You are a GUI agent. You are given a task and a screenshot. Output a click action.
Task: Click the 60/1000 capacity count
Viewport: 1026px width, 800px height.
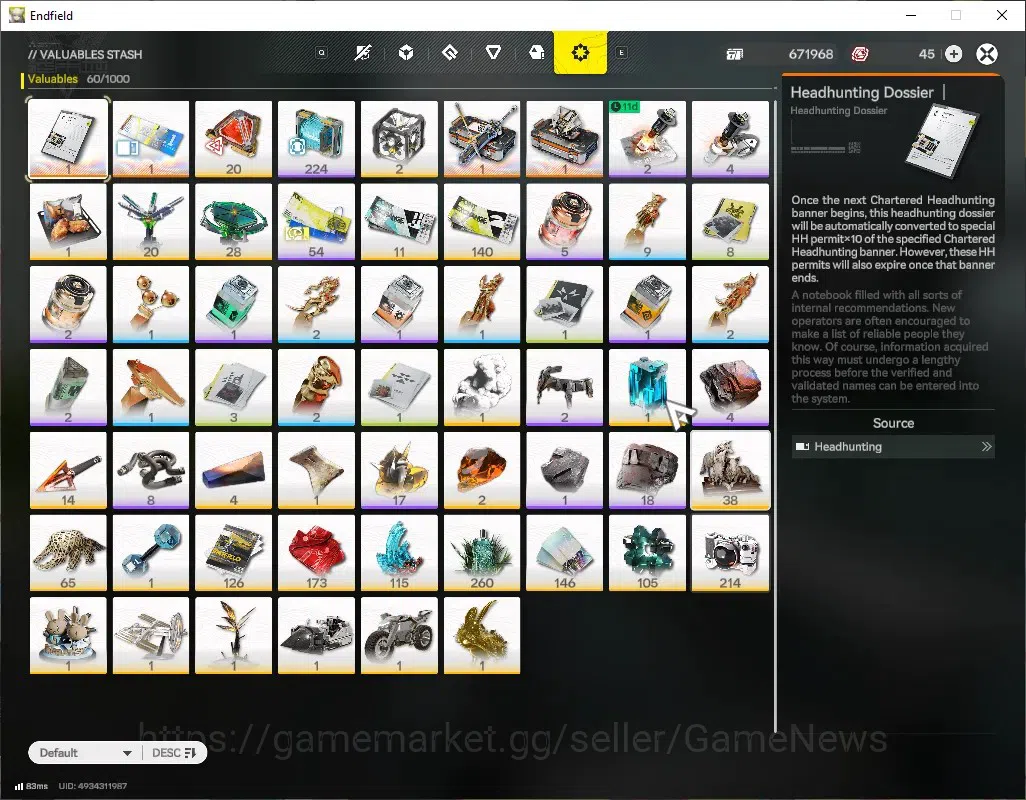pyautogui.click(x=108, y=79)
